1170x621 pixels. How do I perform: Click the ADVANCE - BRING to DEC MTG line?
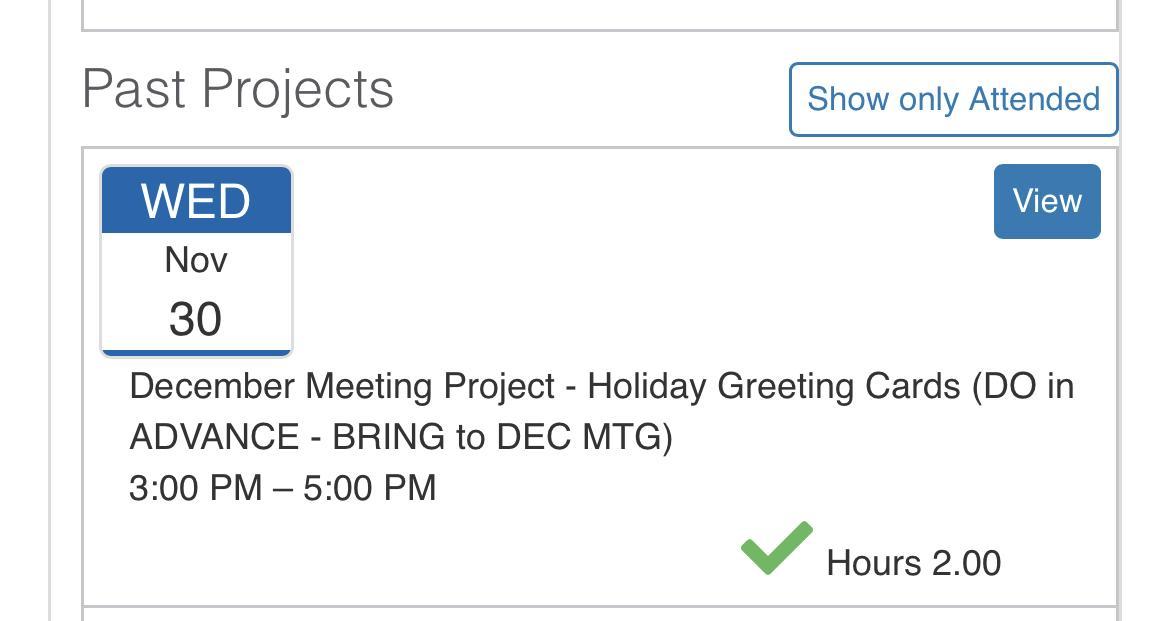pyautogui.click(x=401, y=437)
